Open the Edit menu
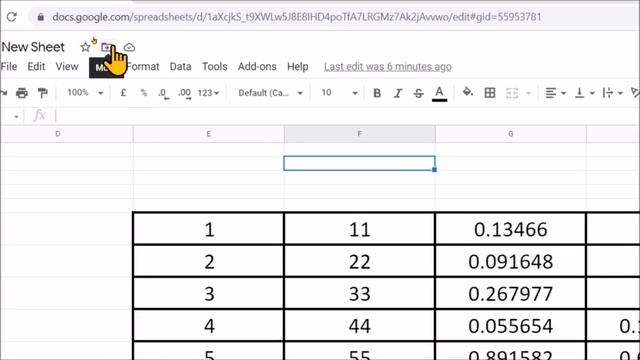Viewport: 640px width, 360px height. [36, 67]
